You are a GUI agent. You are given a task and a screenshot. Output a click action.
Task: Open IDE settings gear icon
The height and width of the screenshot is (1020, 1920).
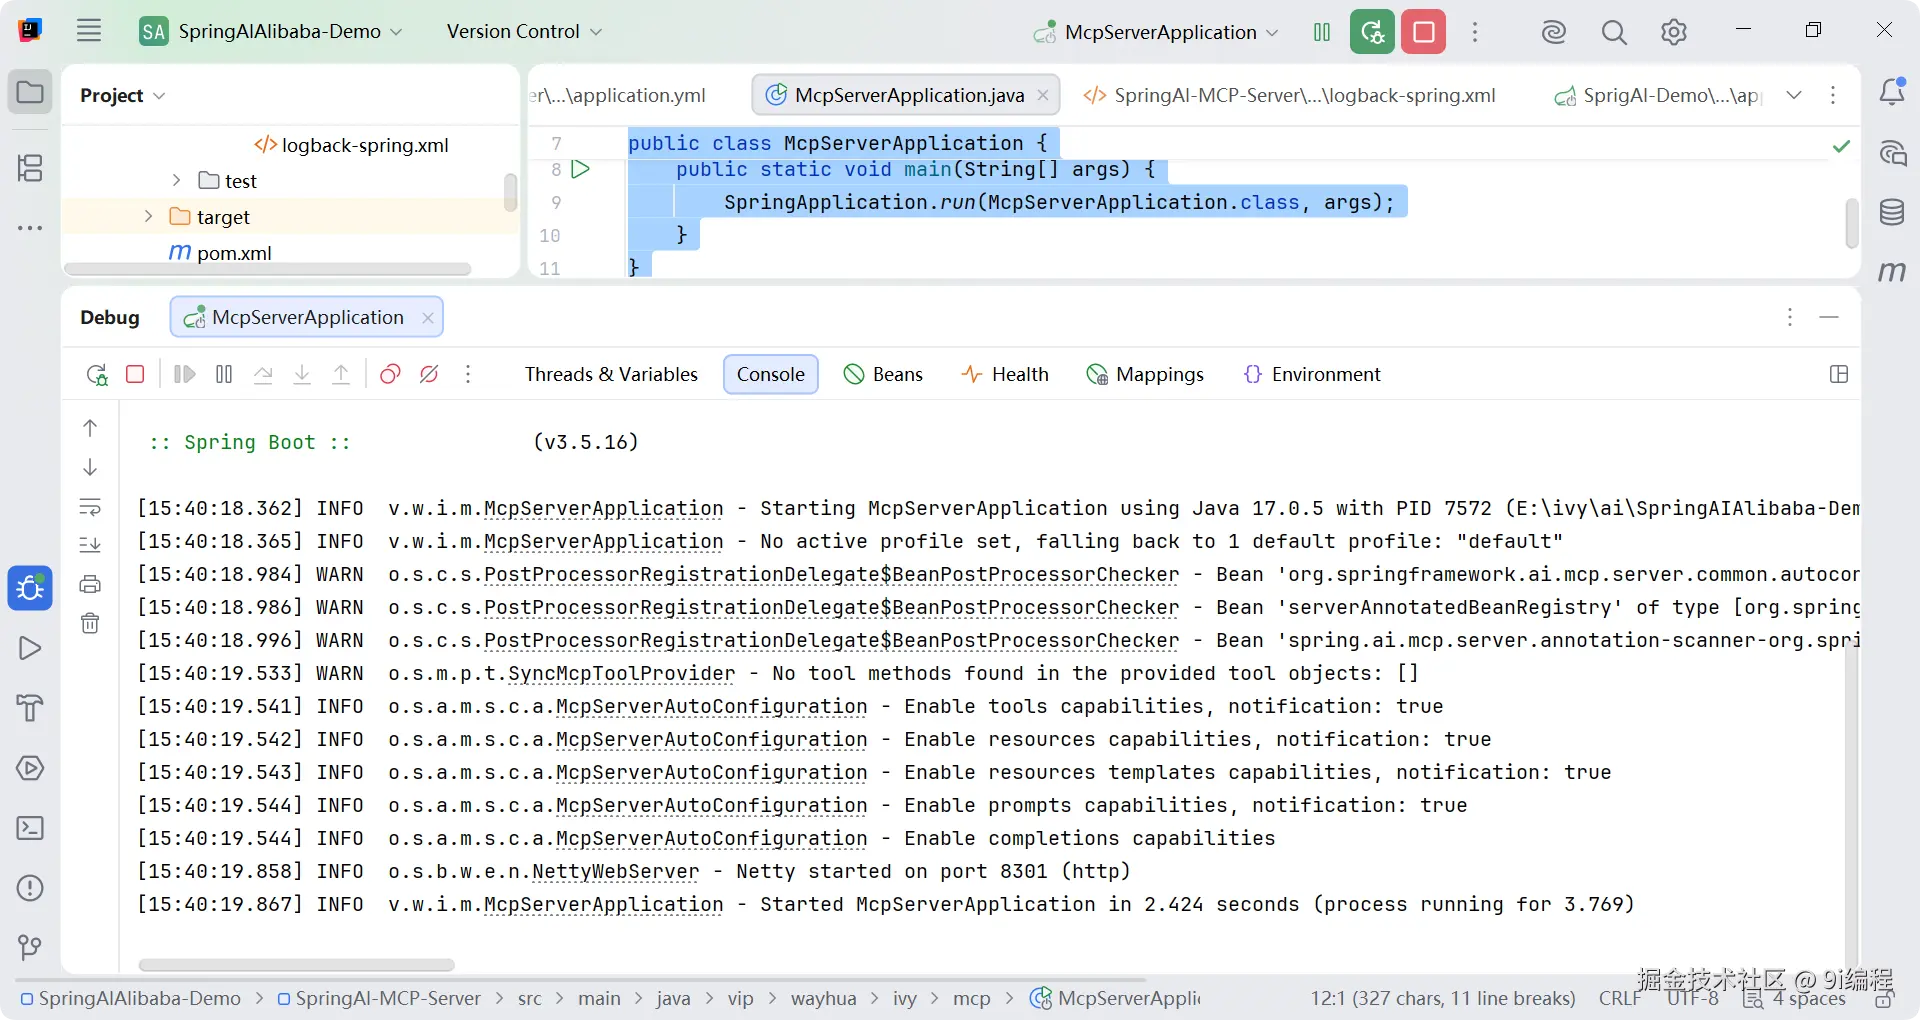tap(1673, 32)
